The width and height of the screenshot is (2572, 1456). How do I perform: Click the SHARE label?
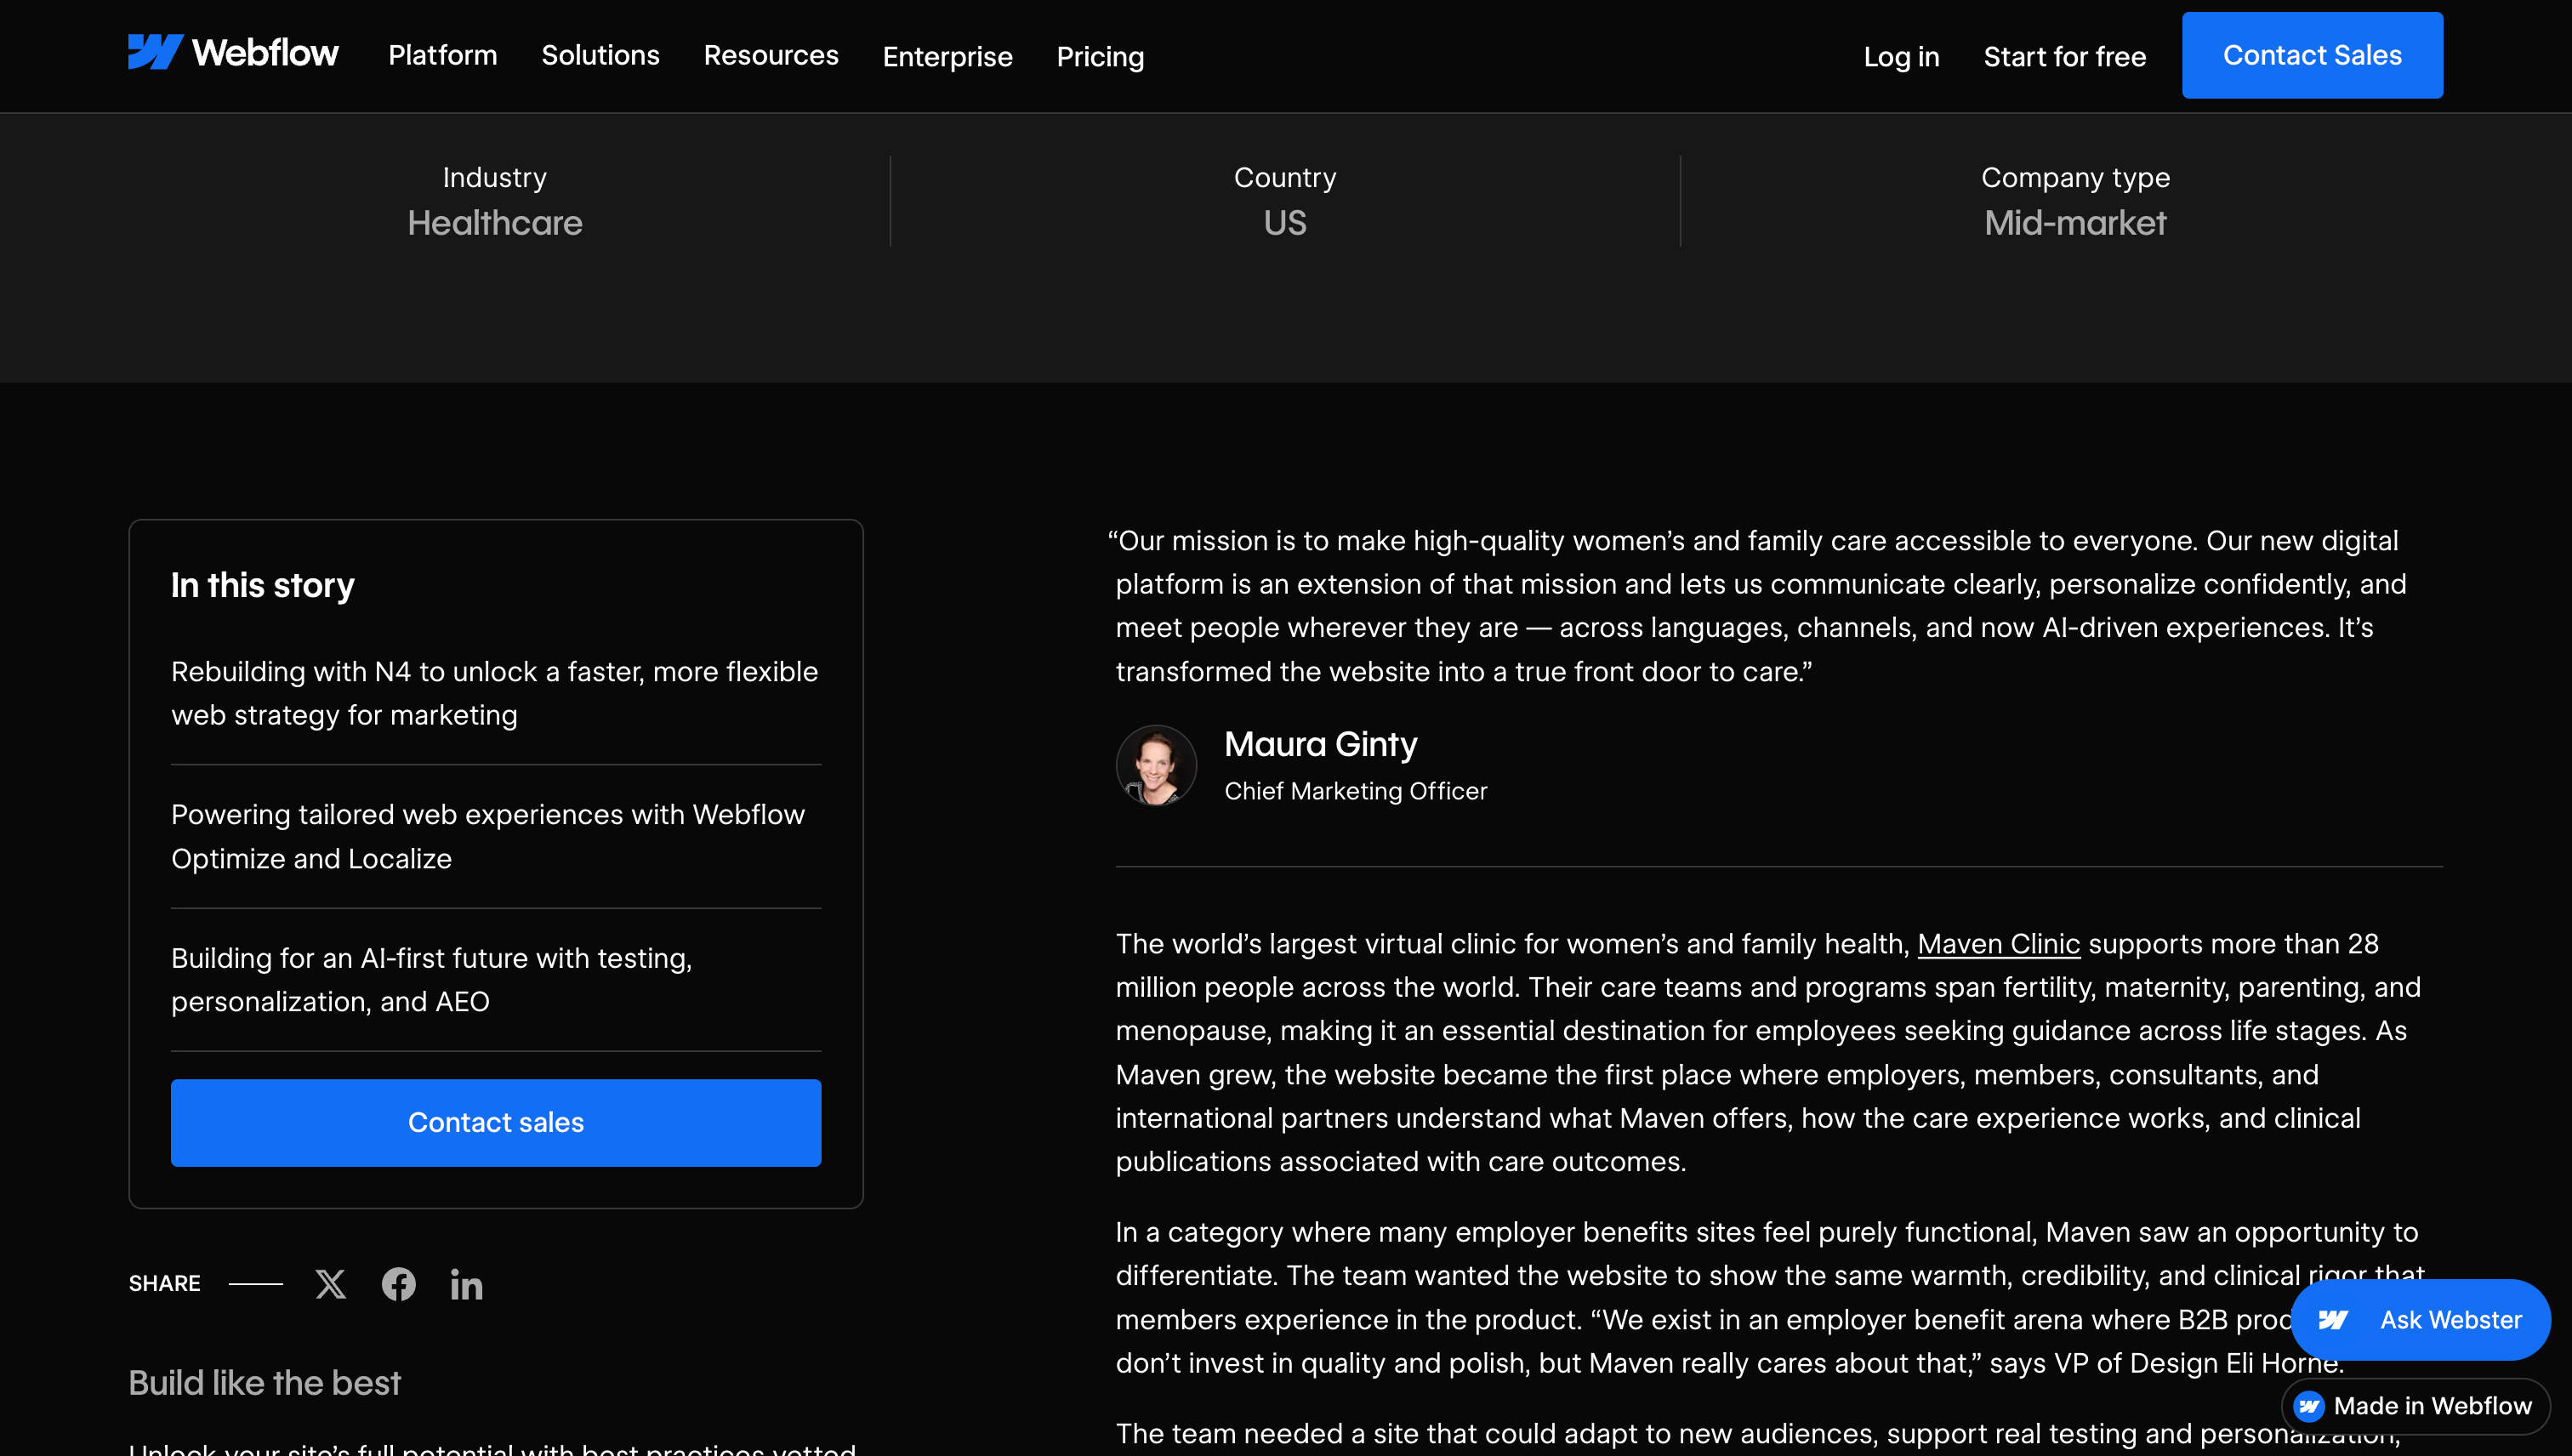pos(164,1283)
